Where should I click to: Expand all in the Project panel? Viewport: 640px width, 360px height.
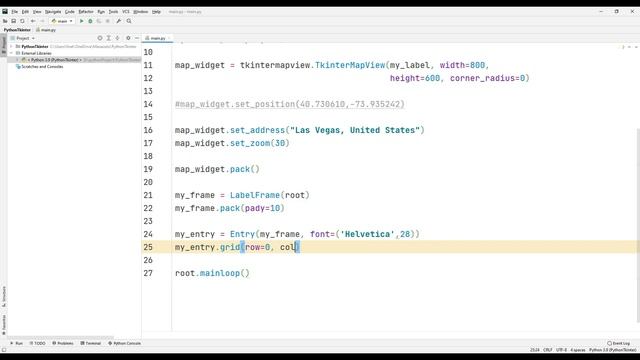[x=109, y=38]
